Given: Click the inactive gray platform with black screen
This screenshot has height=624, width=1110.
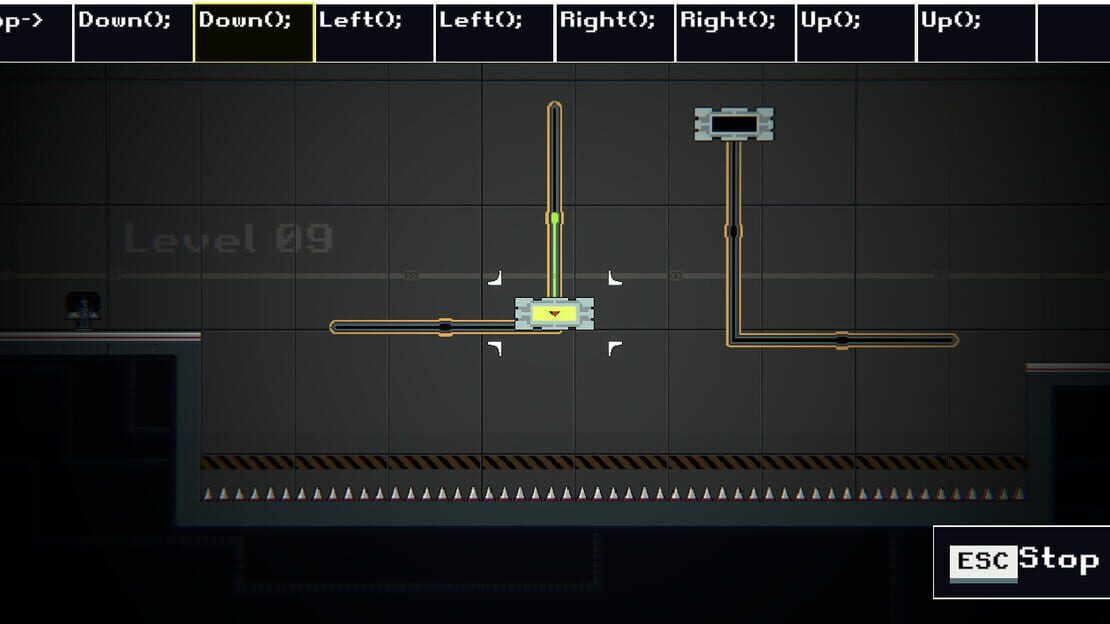Looking at the screenshot, I should coord(734,124).
